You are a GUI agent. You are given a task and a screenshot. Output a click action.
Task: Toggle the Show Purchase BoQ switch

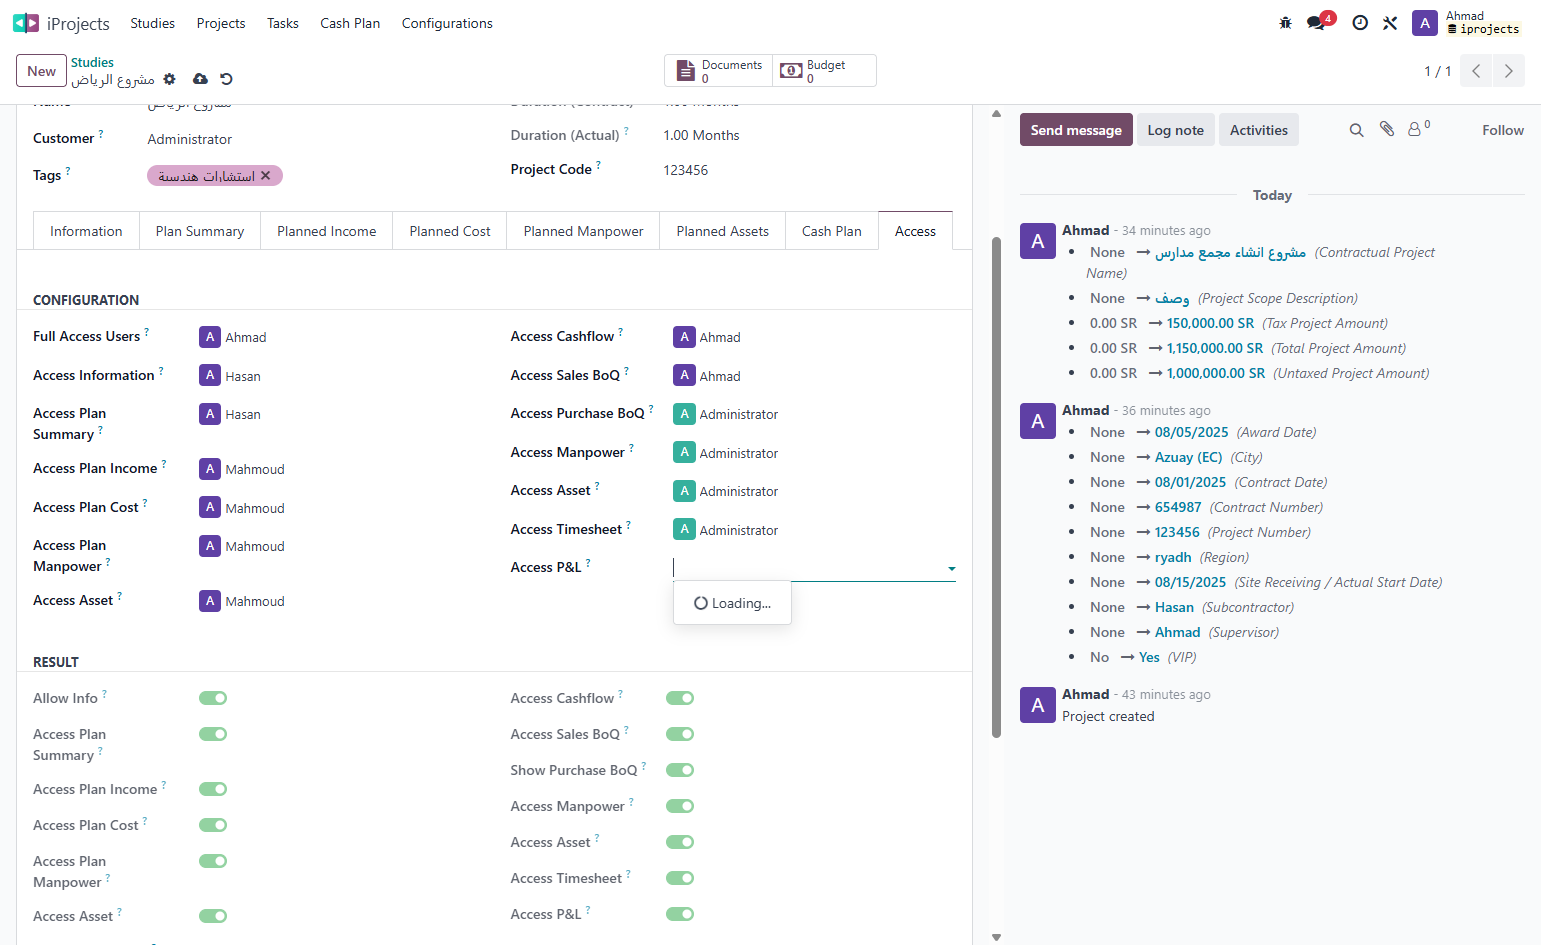680,770
